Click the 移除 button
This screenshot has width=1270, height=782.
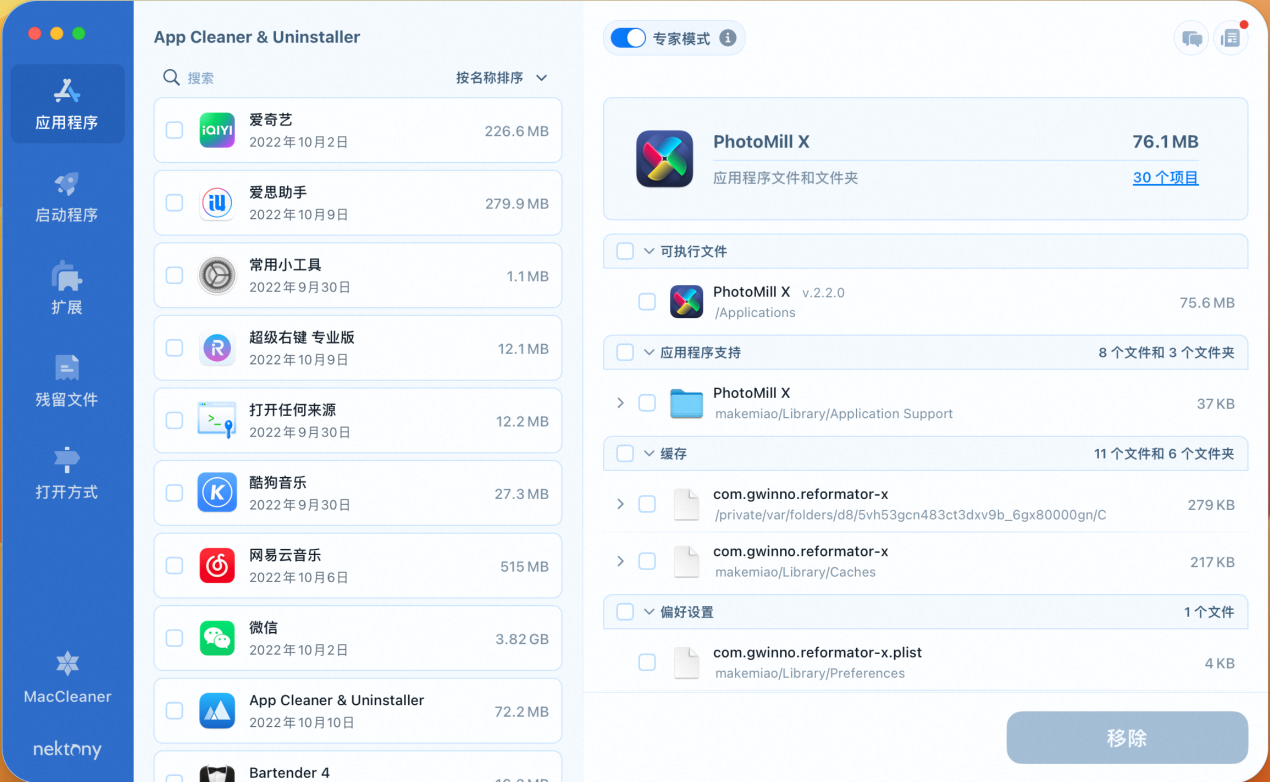point(1127,738)
